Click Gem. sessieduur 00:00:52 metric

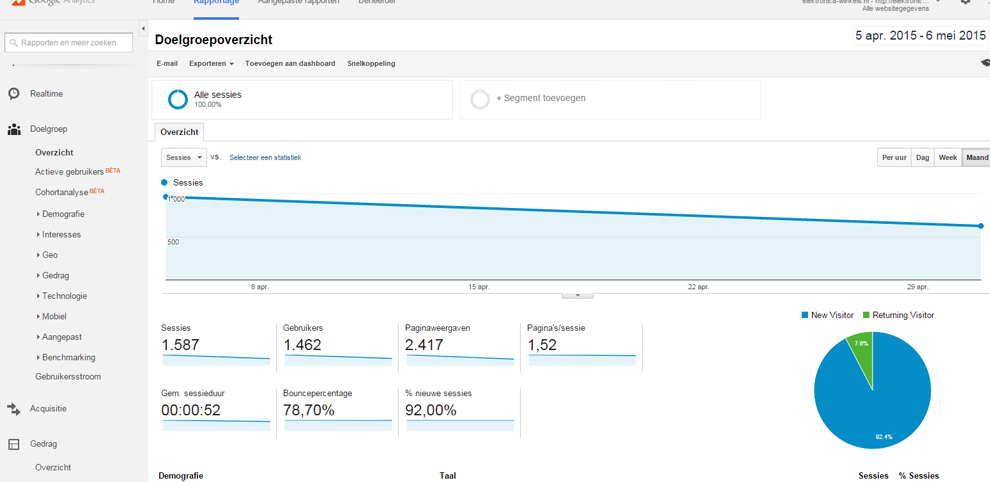tap(217, 410)
